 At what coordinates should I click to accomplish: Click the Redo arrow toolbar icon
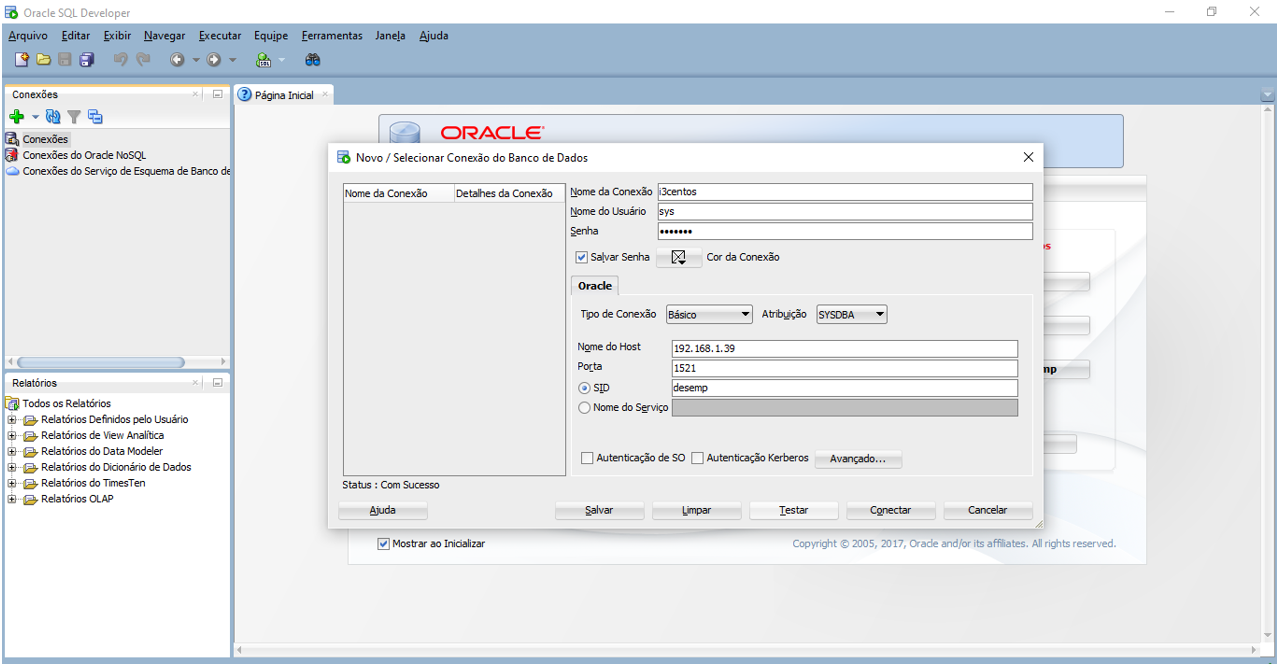(143, 60)
